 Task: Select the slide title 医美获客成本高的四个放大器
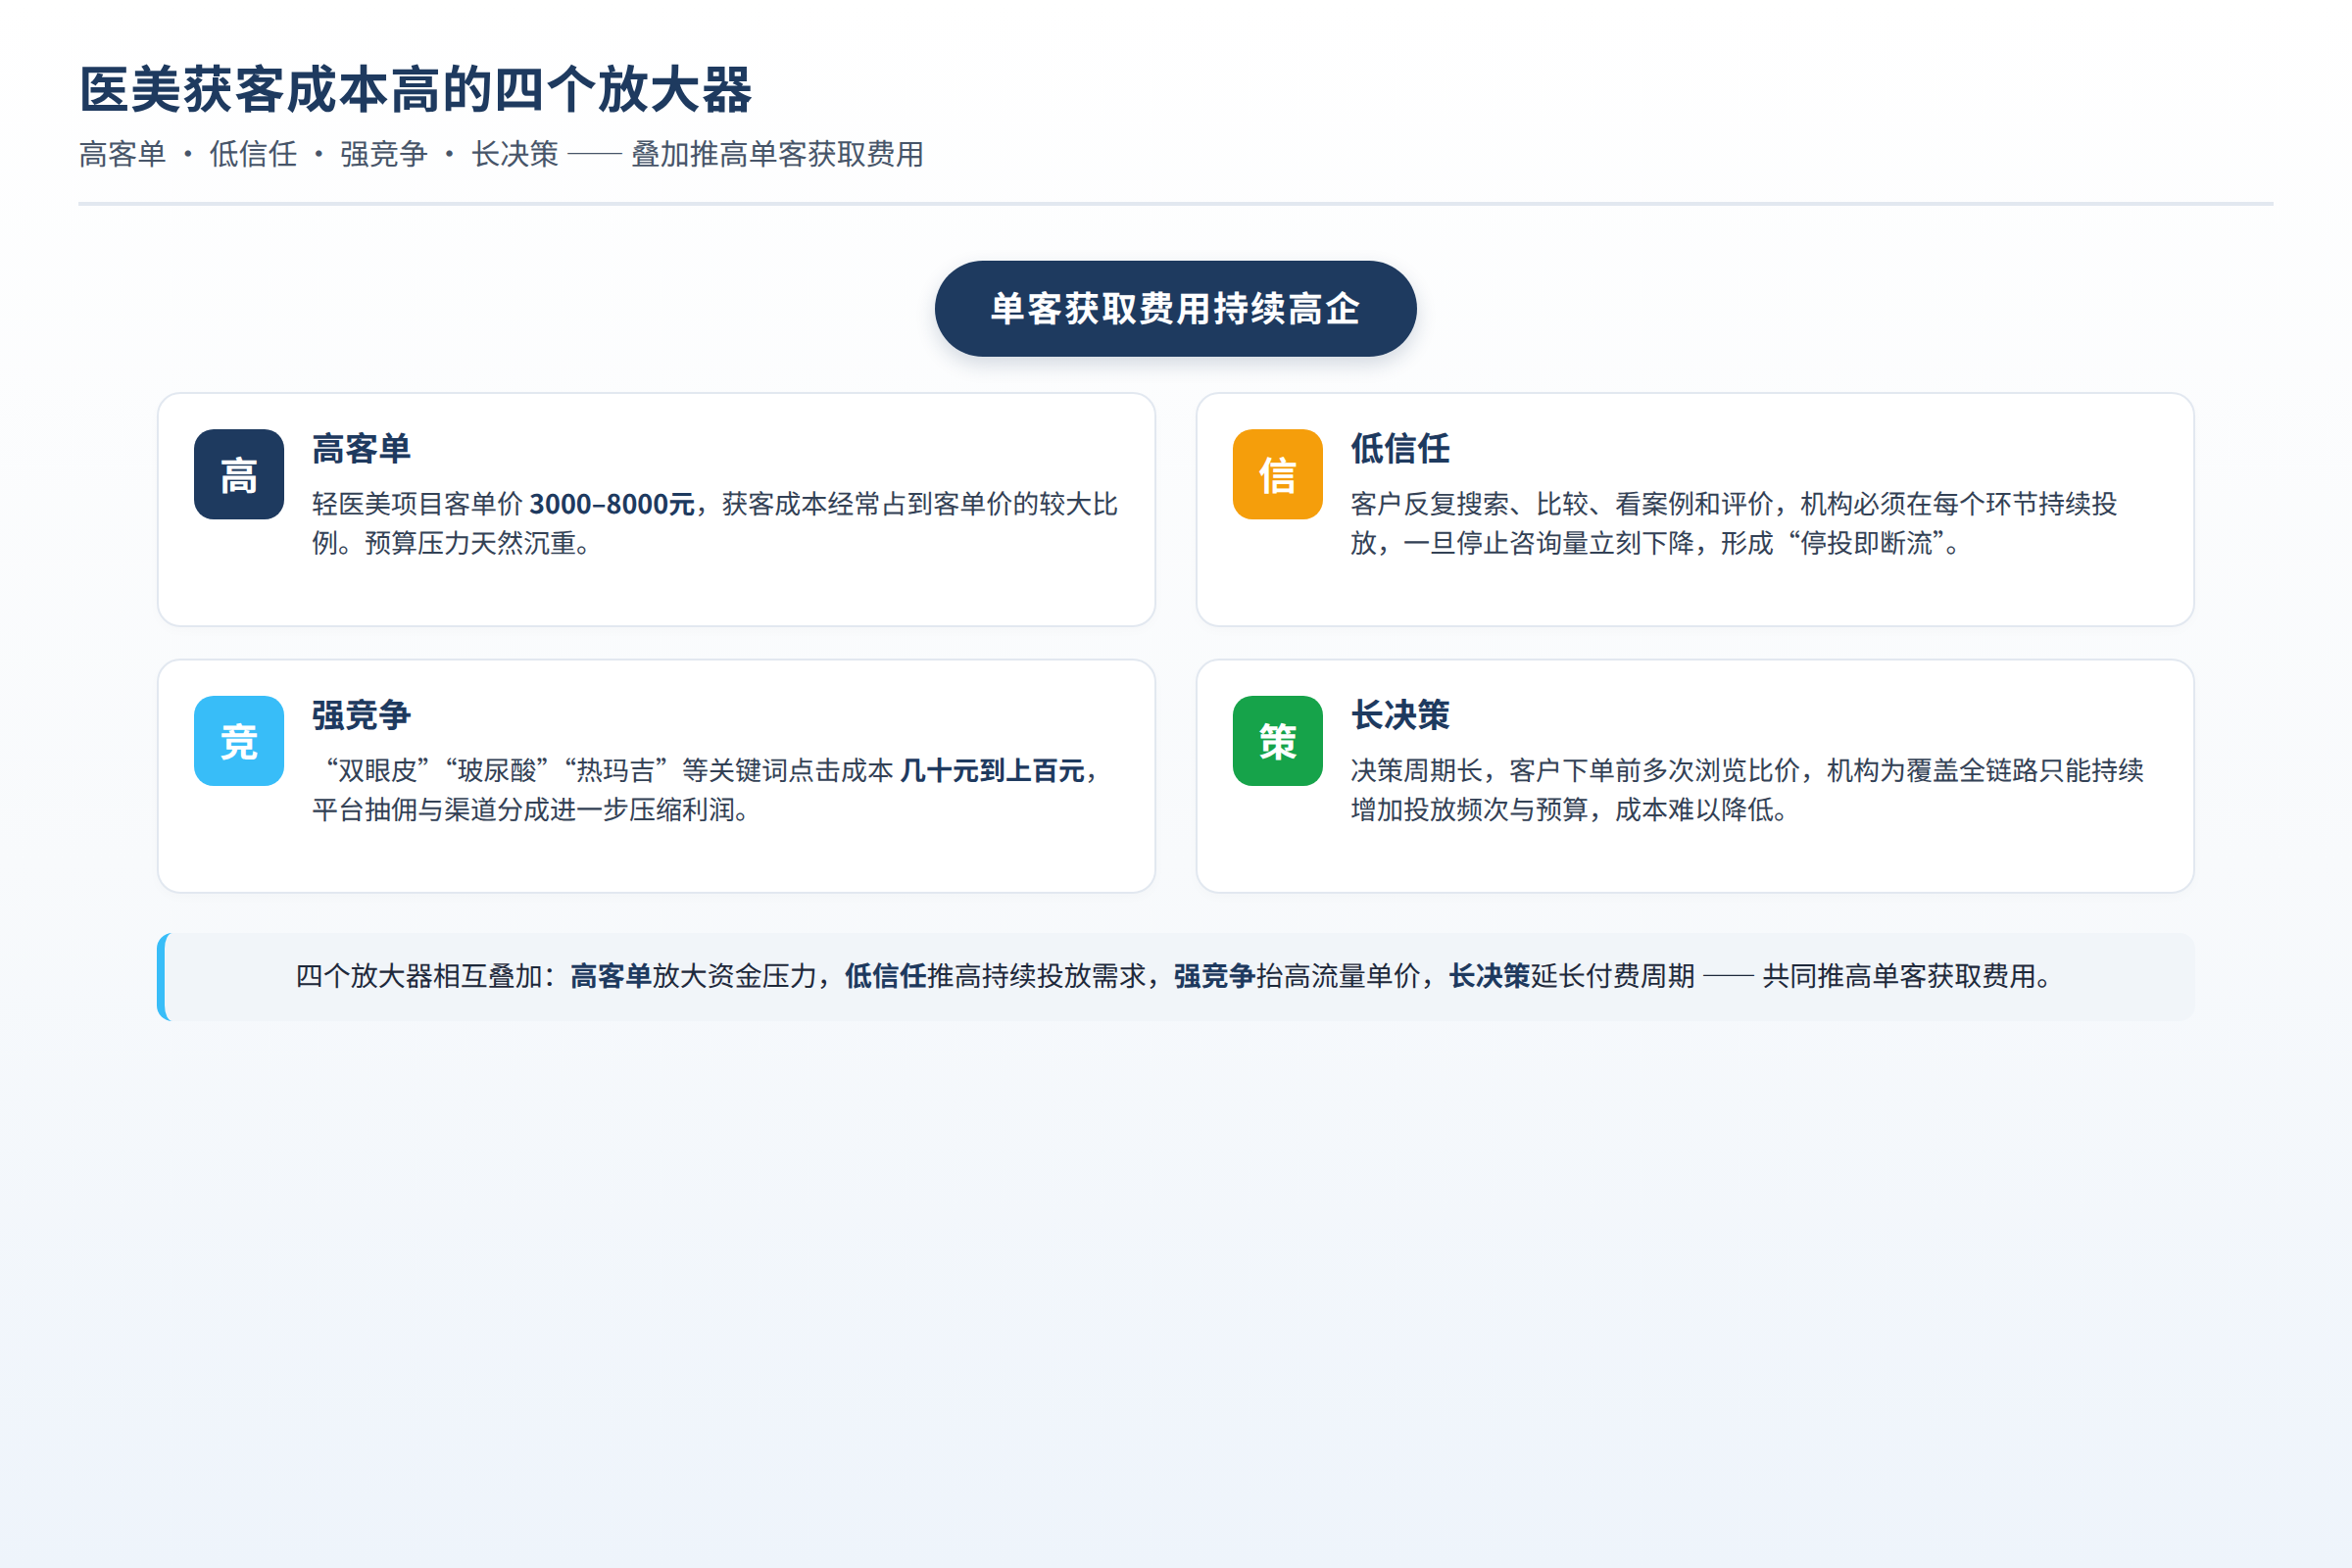click(415, 90)
